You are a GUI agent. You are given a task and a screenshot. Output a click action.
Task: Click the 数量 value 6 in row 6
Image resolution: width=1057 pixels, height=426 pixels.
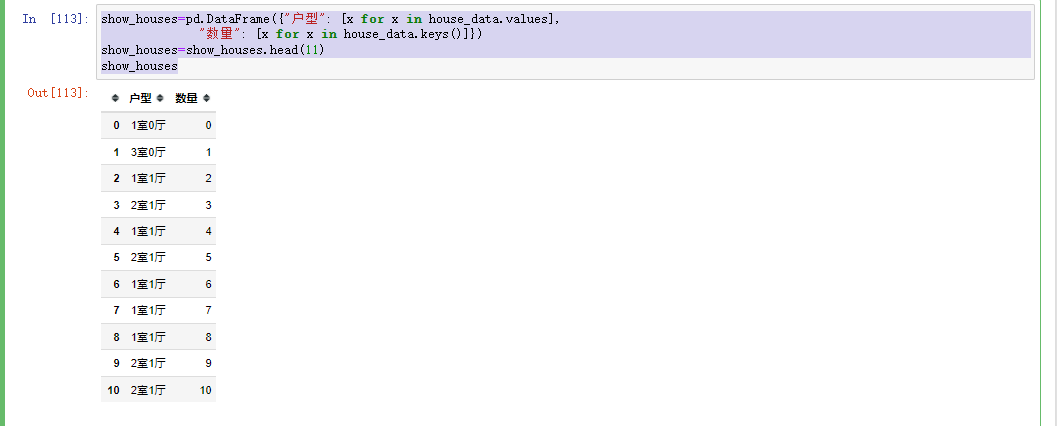pos(208,284)
